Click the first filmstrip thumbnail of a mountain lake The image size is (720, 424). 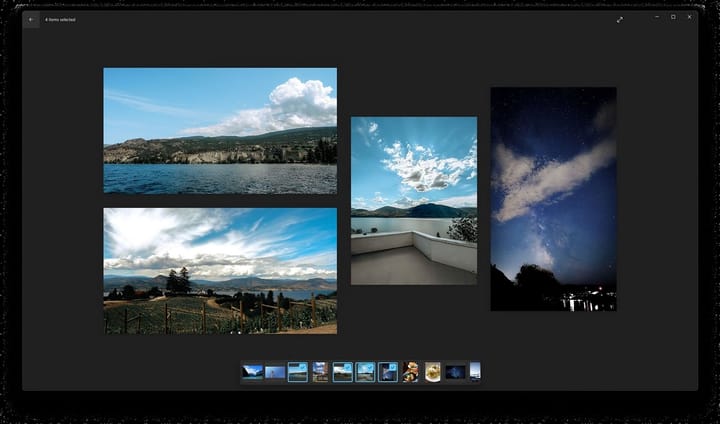coord(252,372)
